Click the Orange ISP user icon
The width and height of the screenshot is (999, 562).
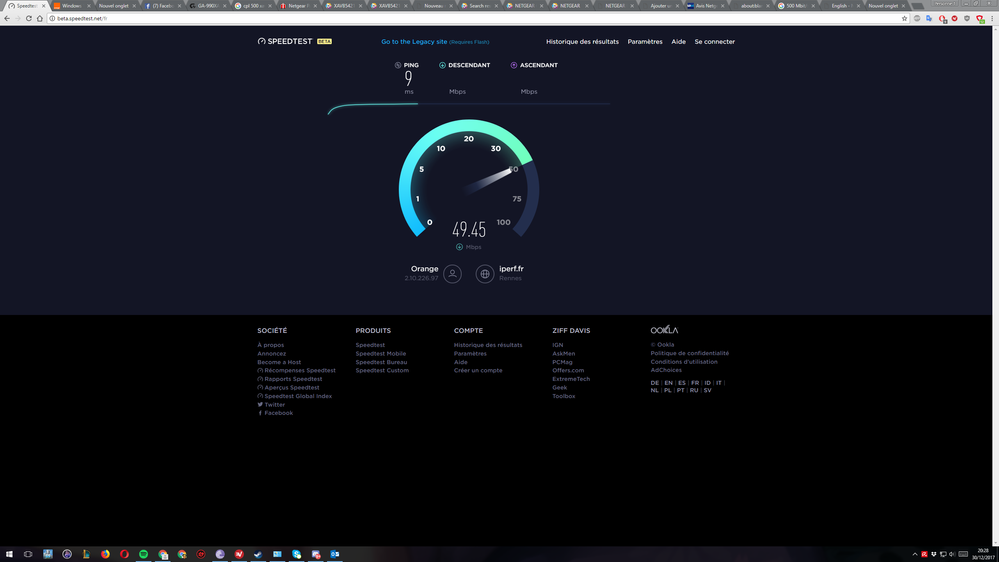coord(453,273)
